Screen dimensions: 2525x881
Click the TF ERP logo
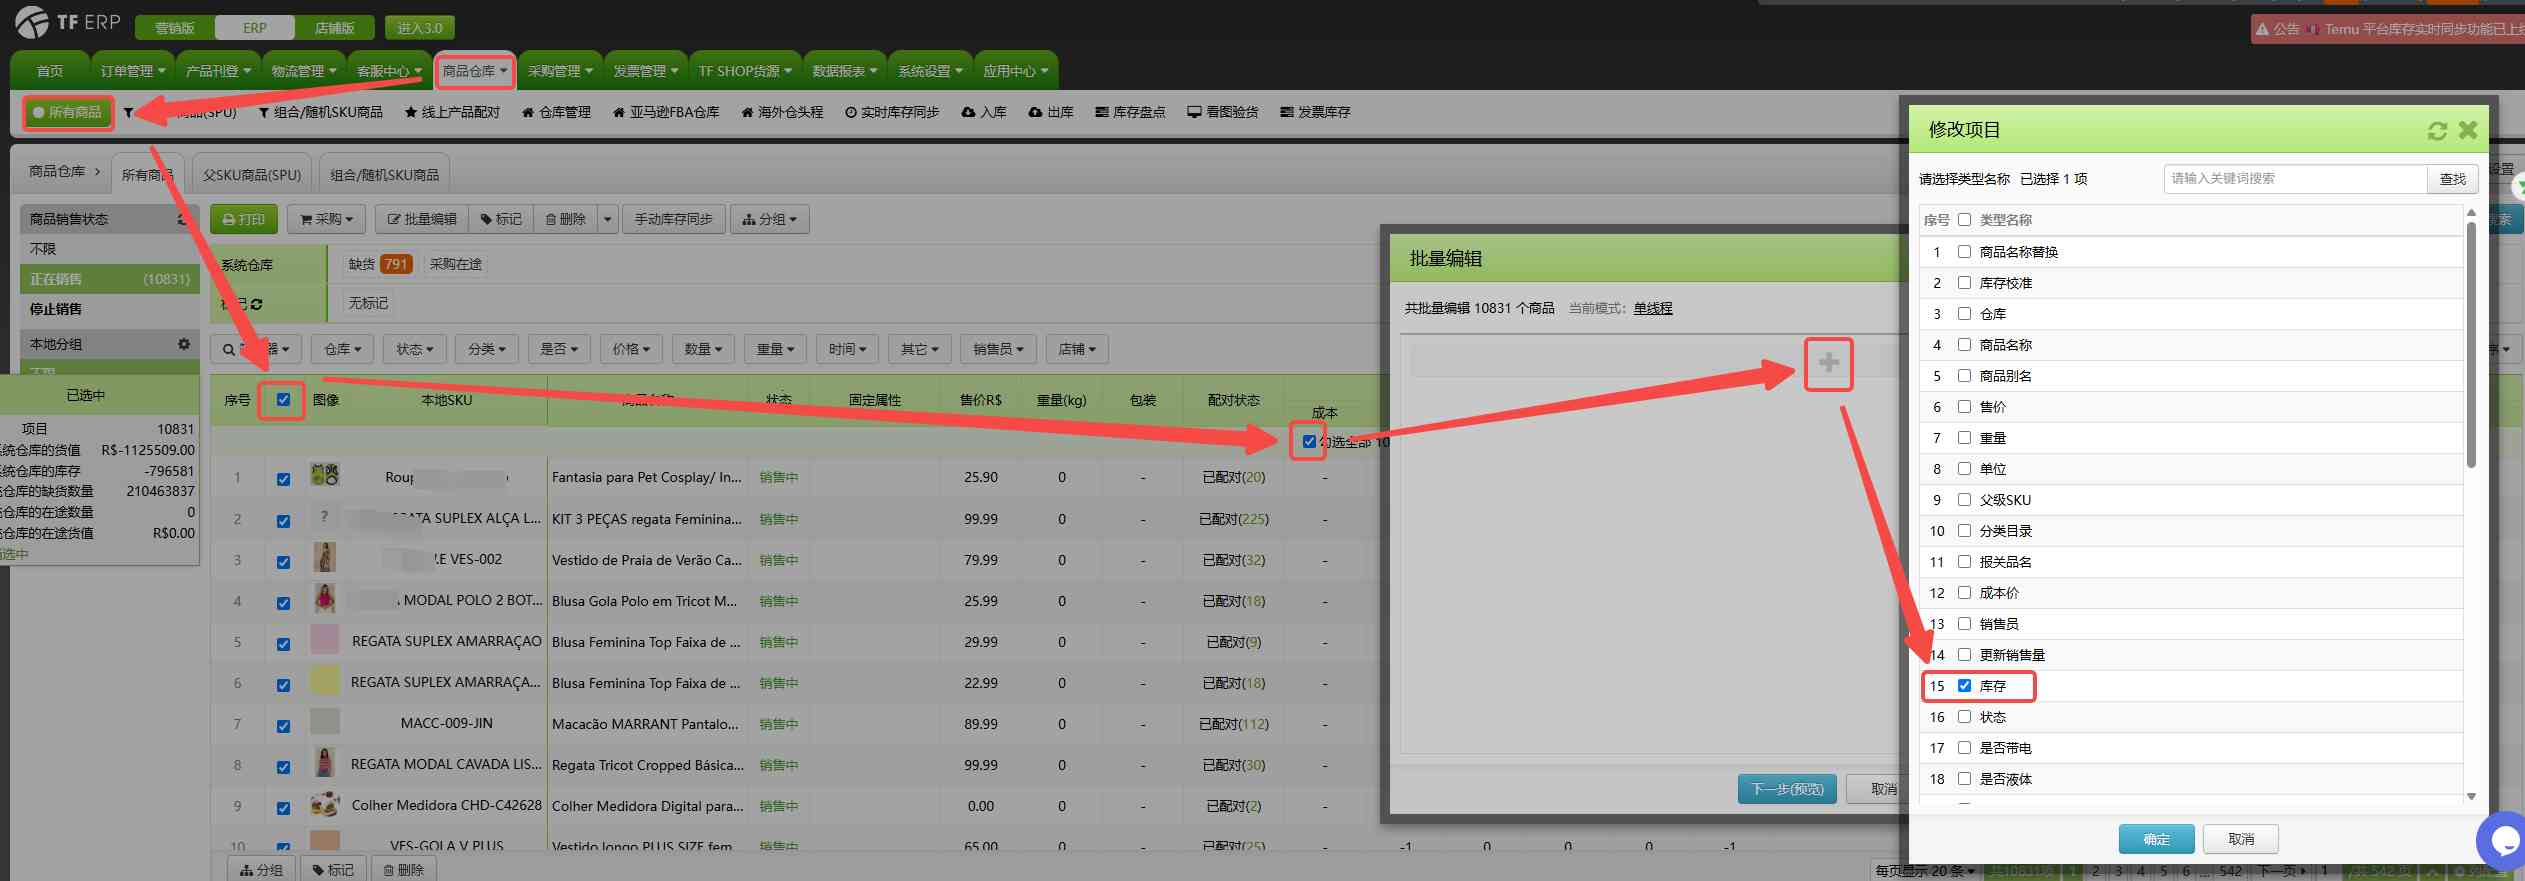click(x=68, y=22)
